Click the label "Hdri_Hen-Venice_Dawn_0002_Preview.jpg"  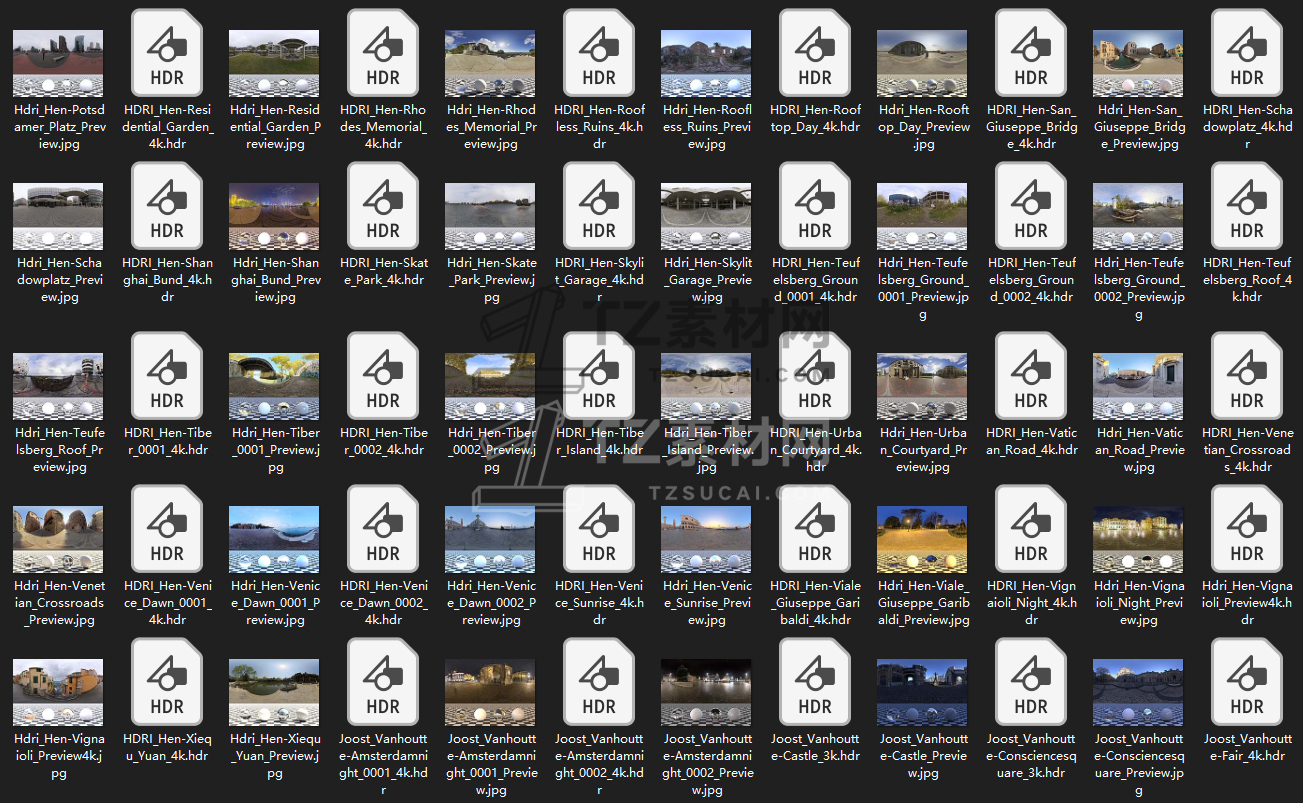[490, 603]
